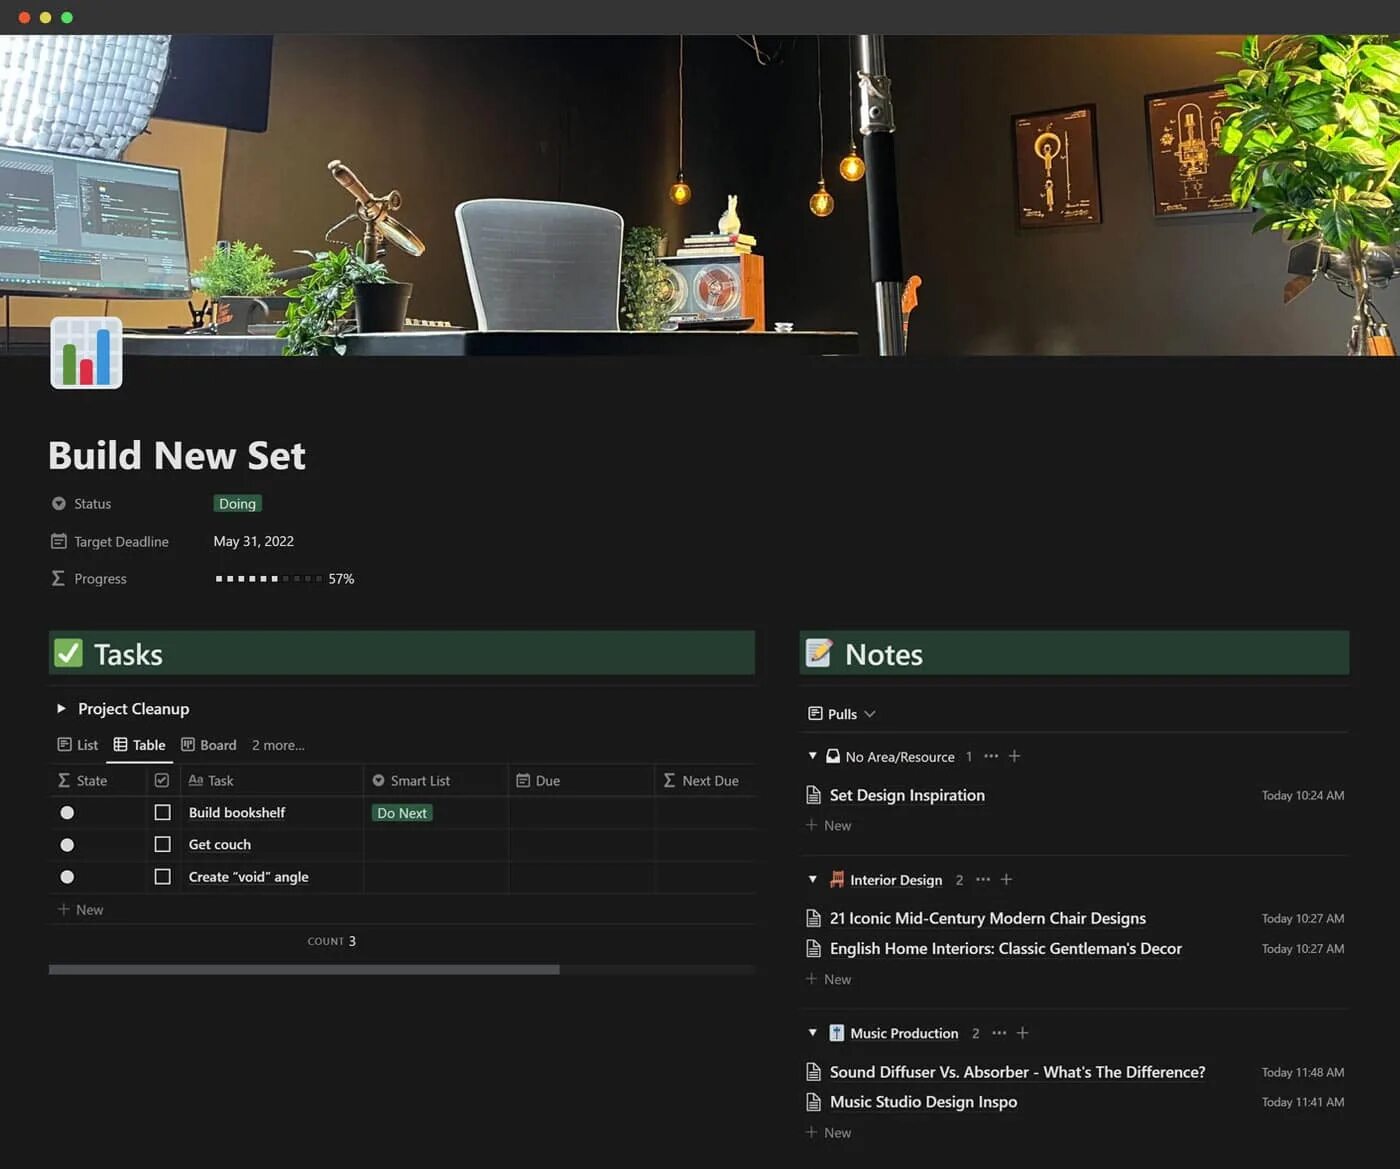Click the Target Deadline calendar icon
The height and width of the screenshot is (1169, 1400).
[x=58, y=541]
